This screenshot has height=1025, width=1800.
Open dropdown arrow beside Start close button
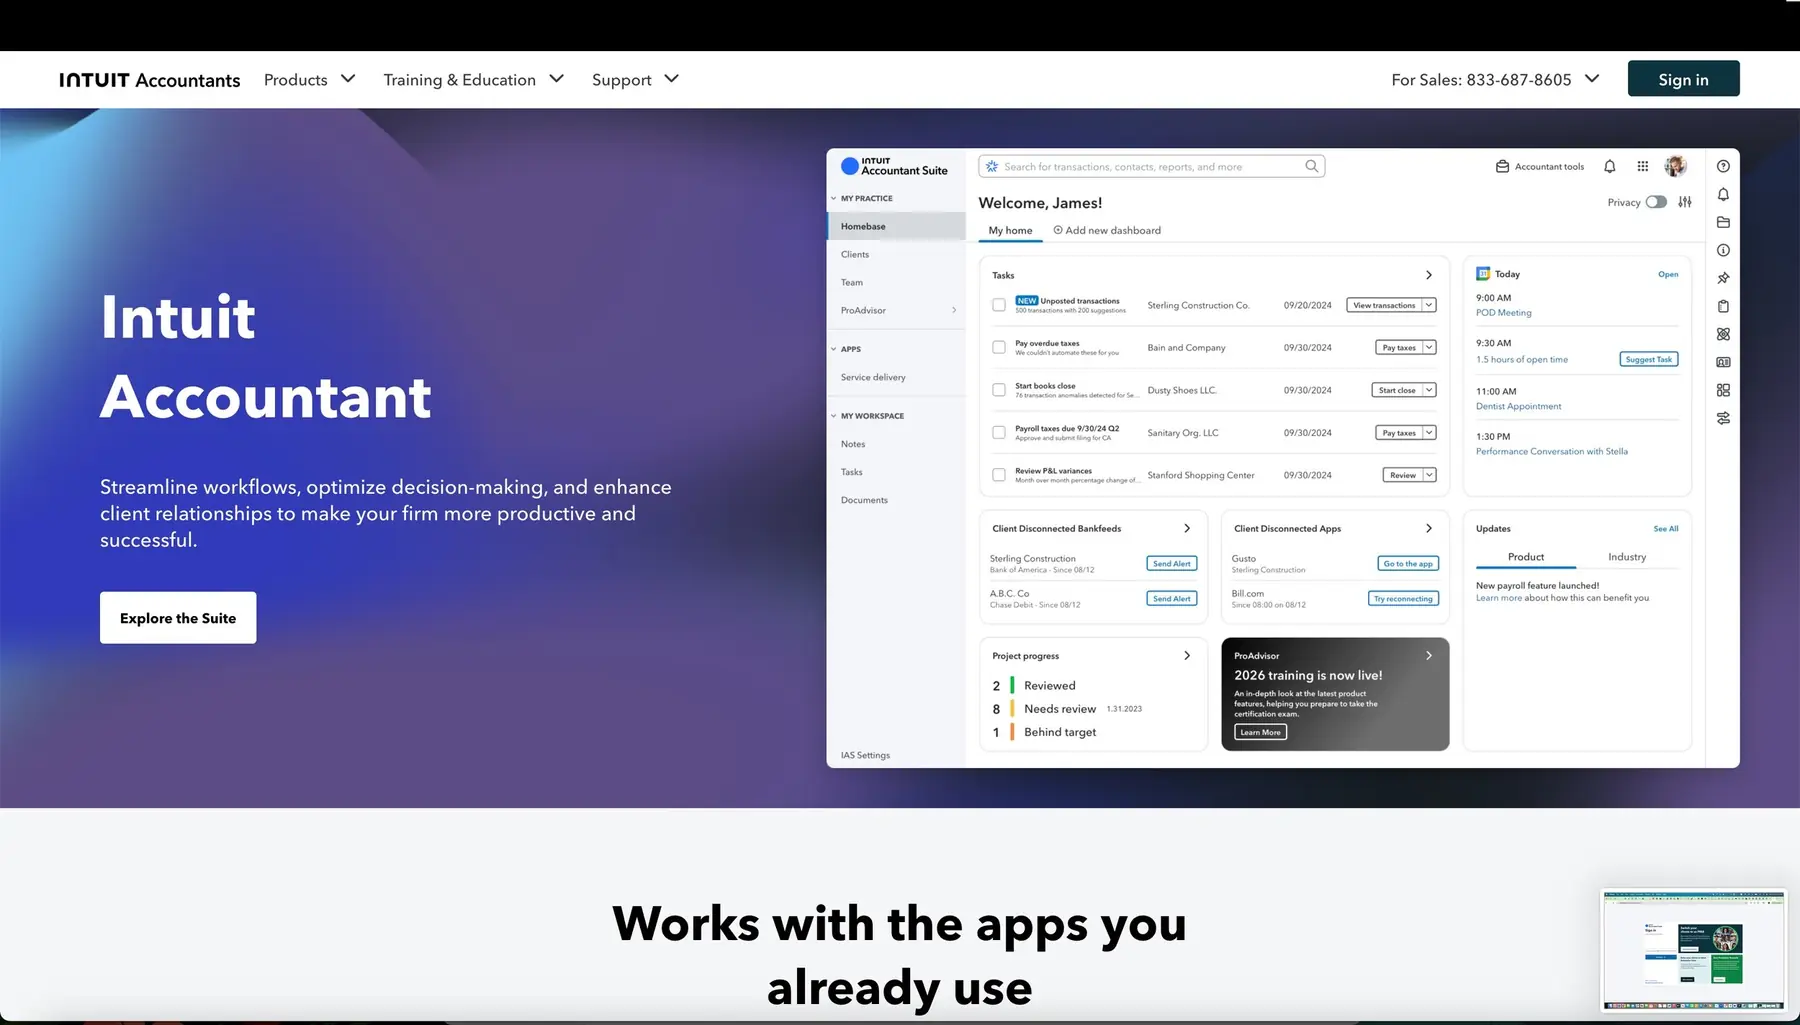click(x=1429, y=390)
